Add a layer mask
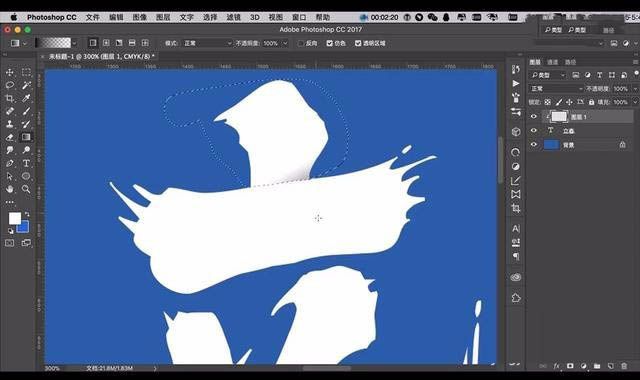The image size is (640, 380). (x=570, y=366)
